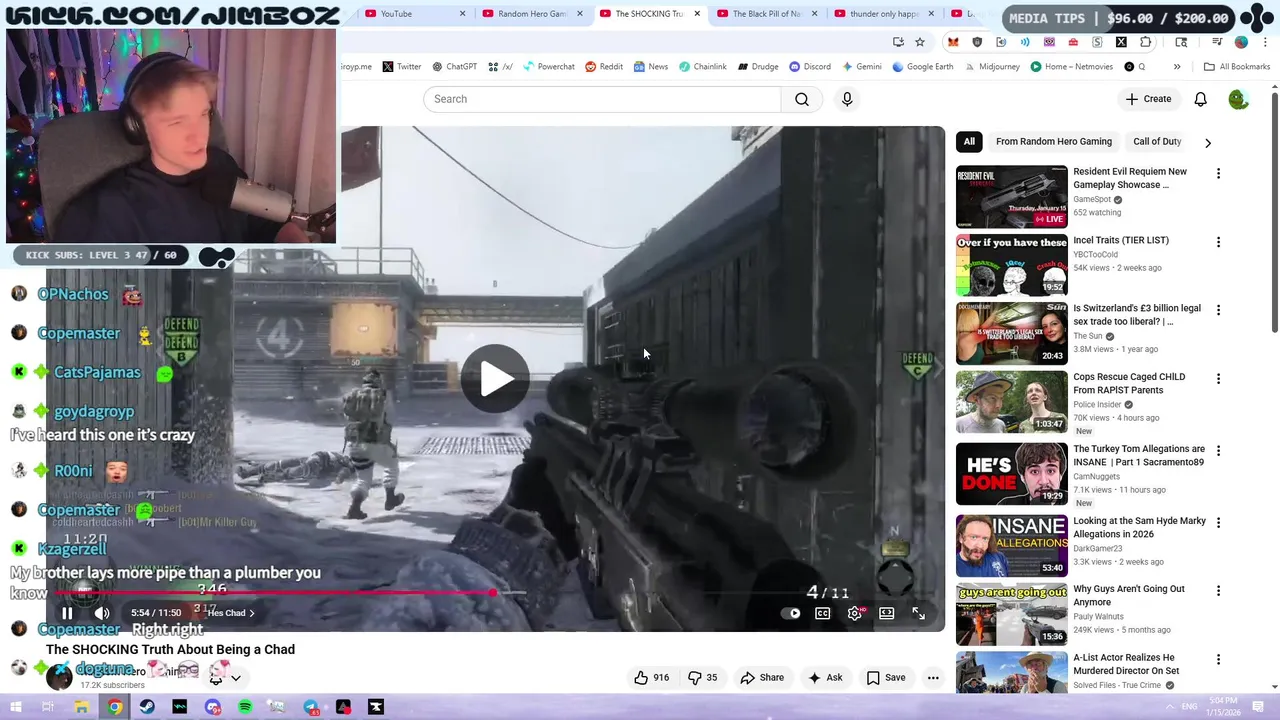Open File Explorer from the taskbar
The width and height of the screenshot is (1280, 720).
point(81,707)
